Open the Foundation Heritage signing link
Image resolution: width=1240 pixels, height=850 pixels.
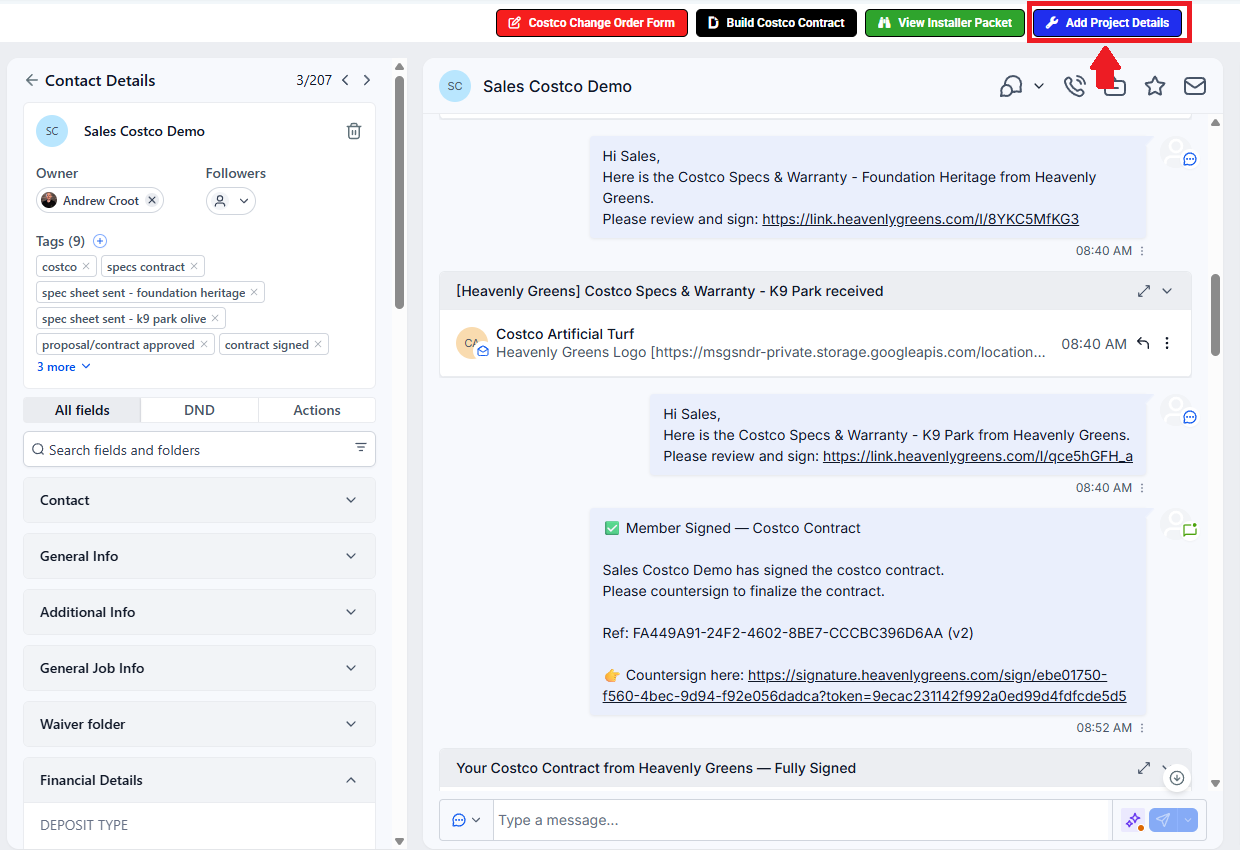[920, 219]
